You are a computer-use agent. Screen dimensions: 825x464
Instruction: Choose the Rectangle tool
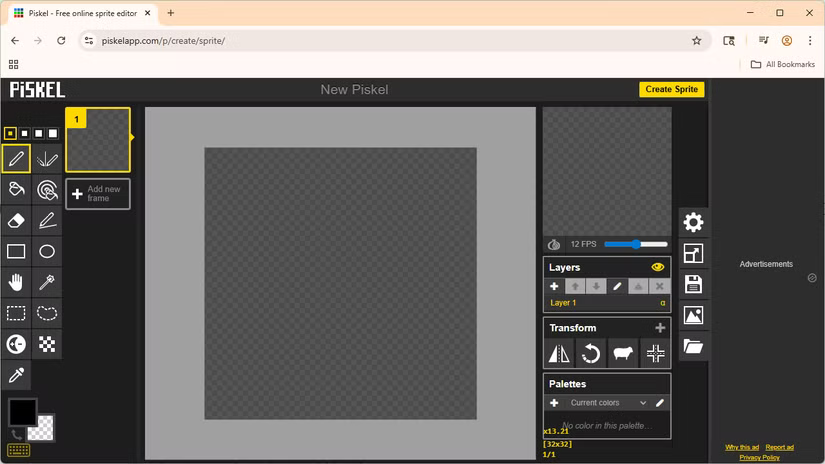[x=16, y=251]
